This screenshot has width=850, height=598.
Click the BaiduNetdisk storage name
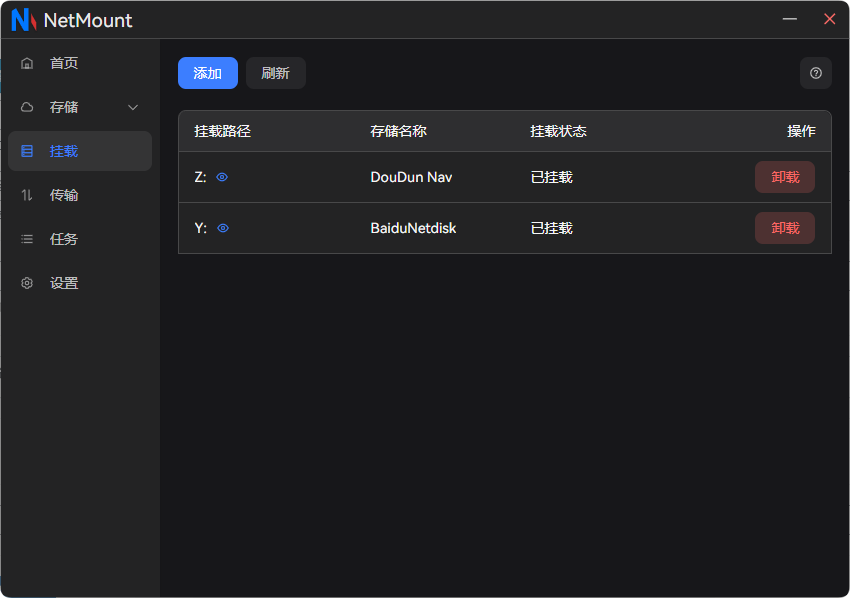[x=413, y=228]
